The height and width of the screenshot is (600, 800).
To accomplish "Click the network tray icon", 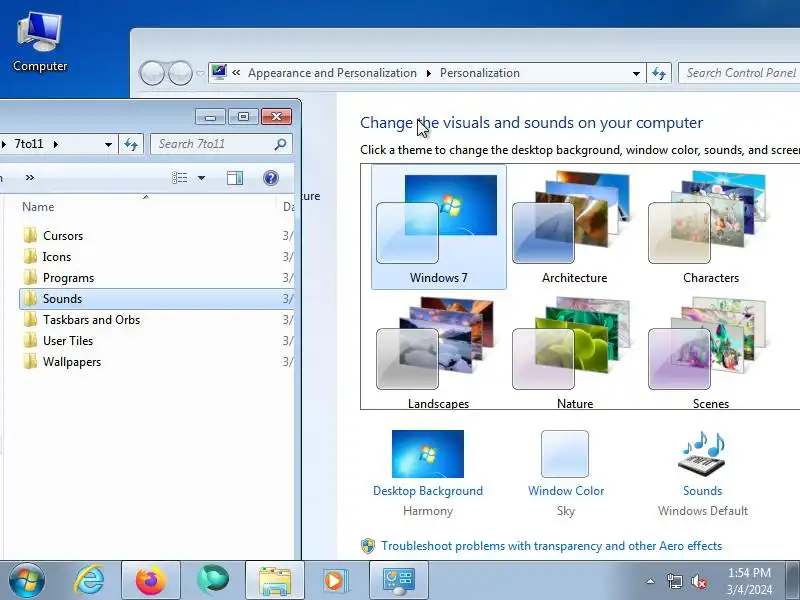I will (674, 581).
